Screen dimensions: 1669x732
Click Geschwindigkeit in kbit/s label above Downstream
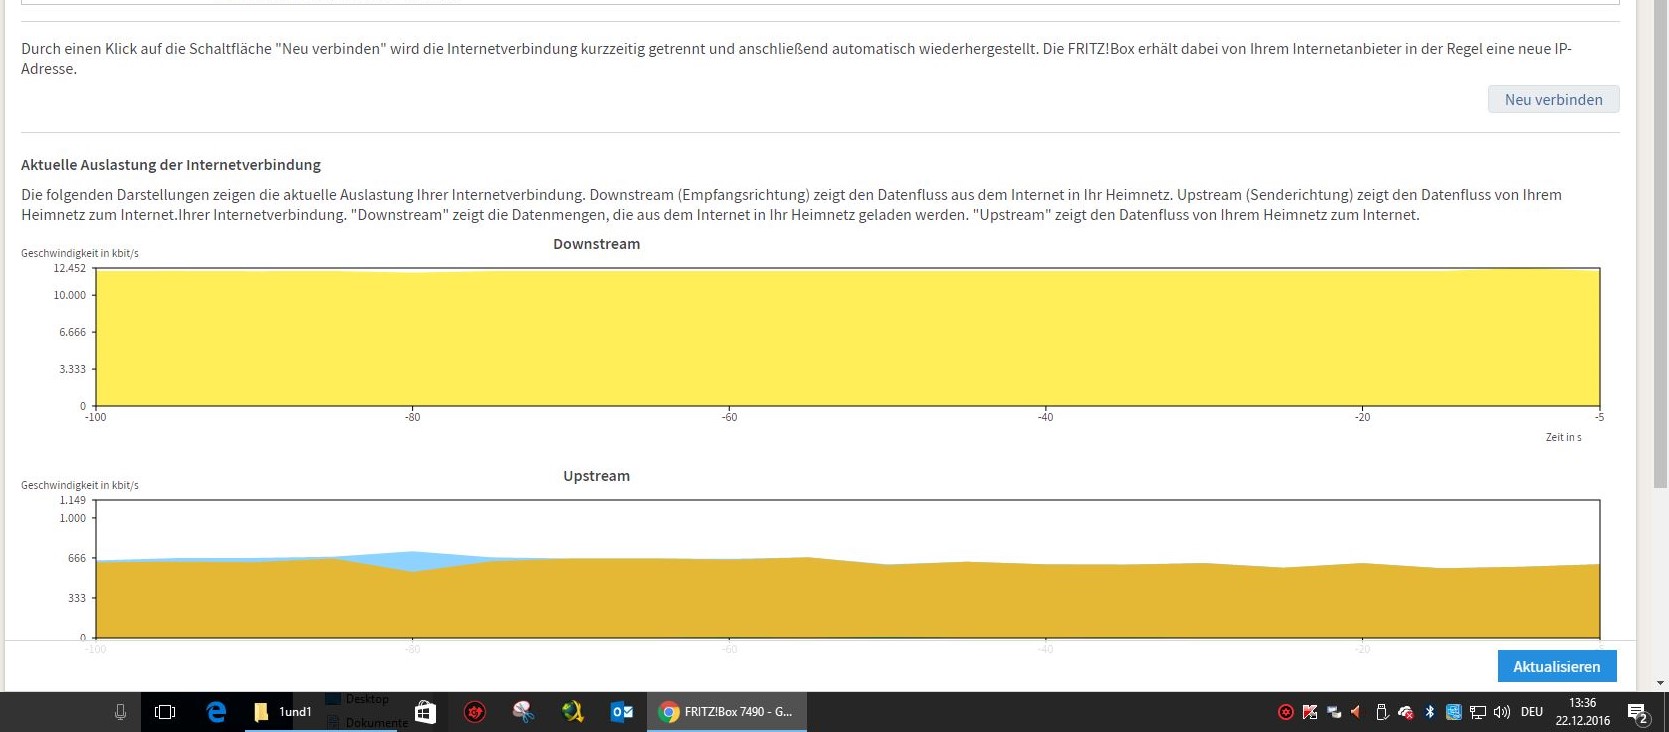(80, 253)
